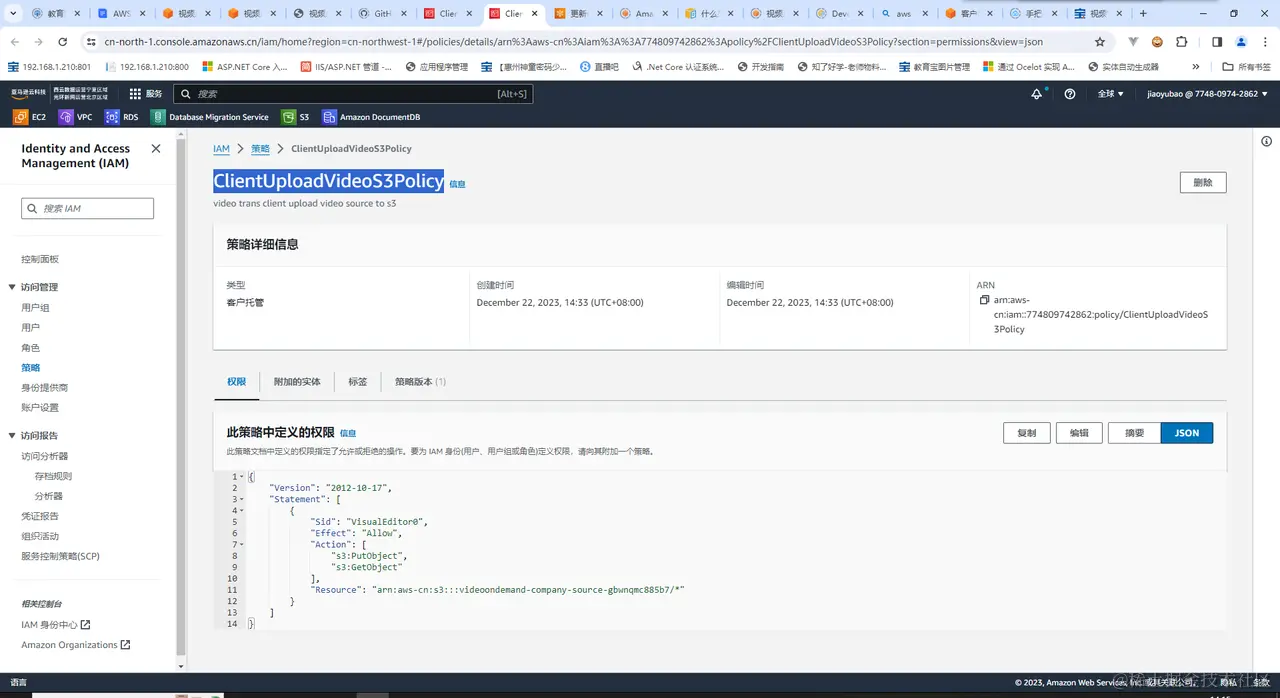
Task: Open the RDS service shortcut
Action: tap(122, 117)
